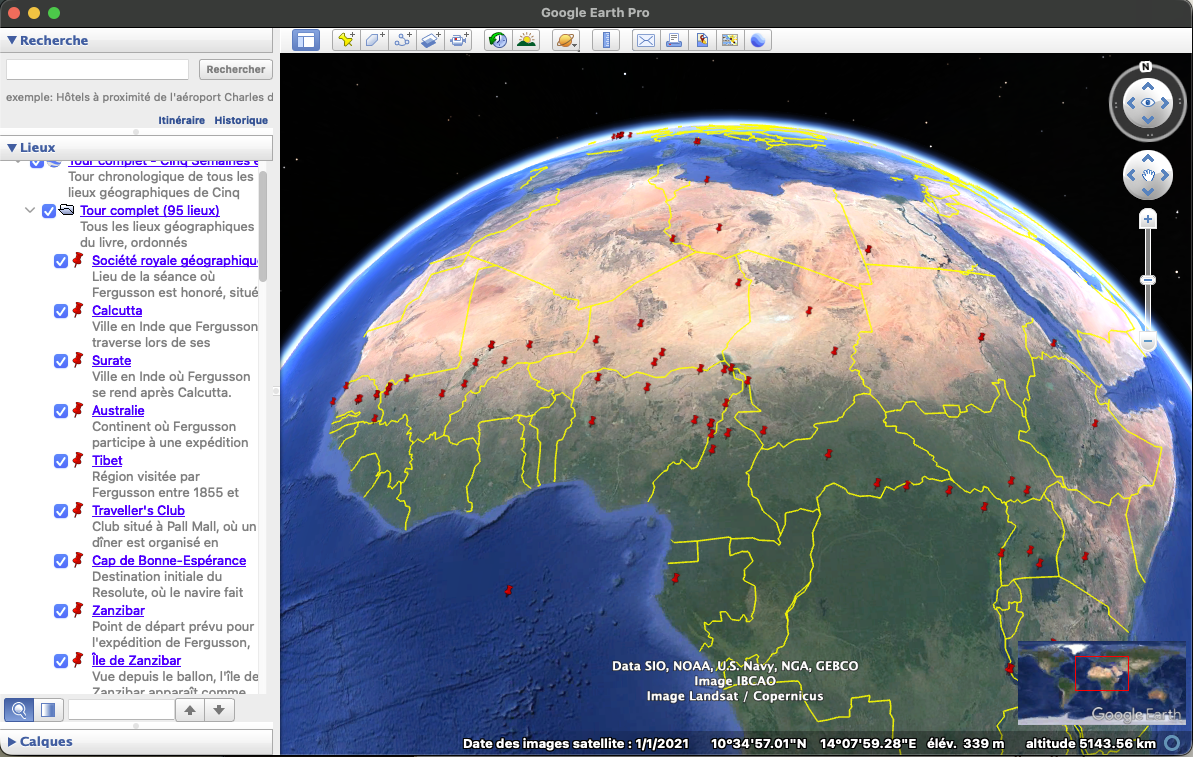
Task: Print the current view
Action: pos(672,39)
